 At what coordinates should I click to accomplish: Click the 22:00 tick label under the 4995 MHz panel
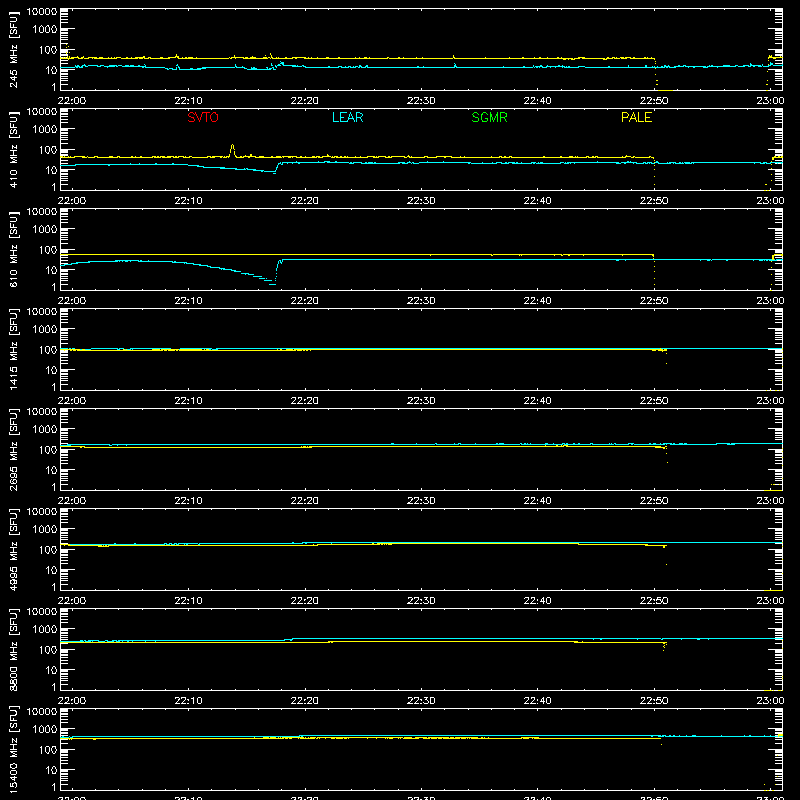tap(72, 601)
